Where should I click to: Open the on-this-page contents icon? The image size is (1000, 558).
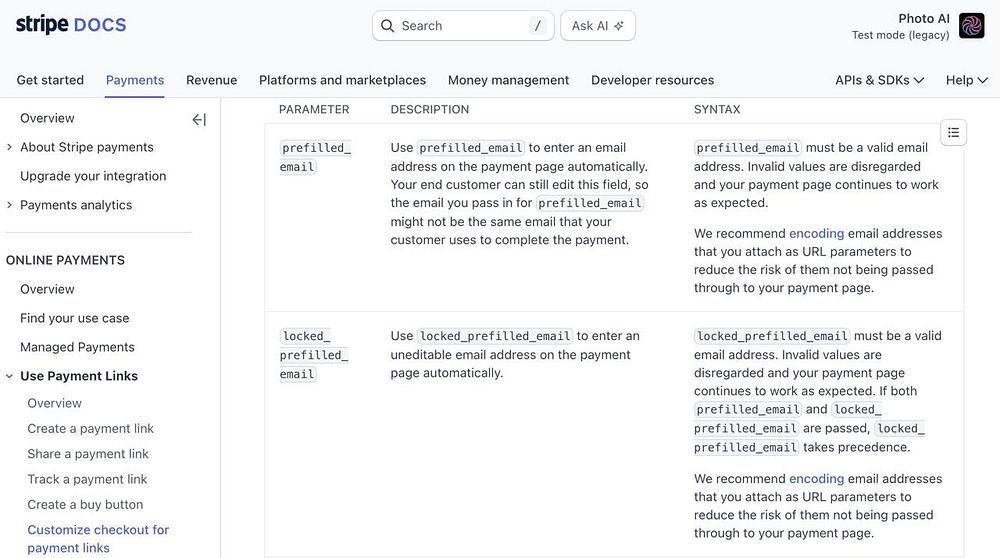tap(953, 133)
